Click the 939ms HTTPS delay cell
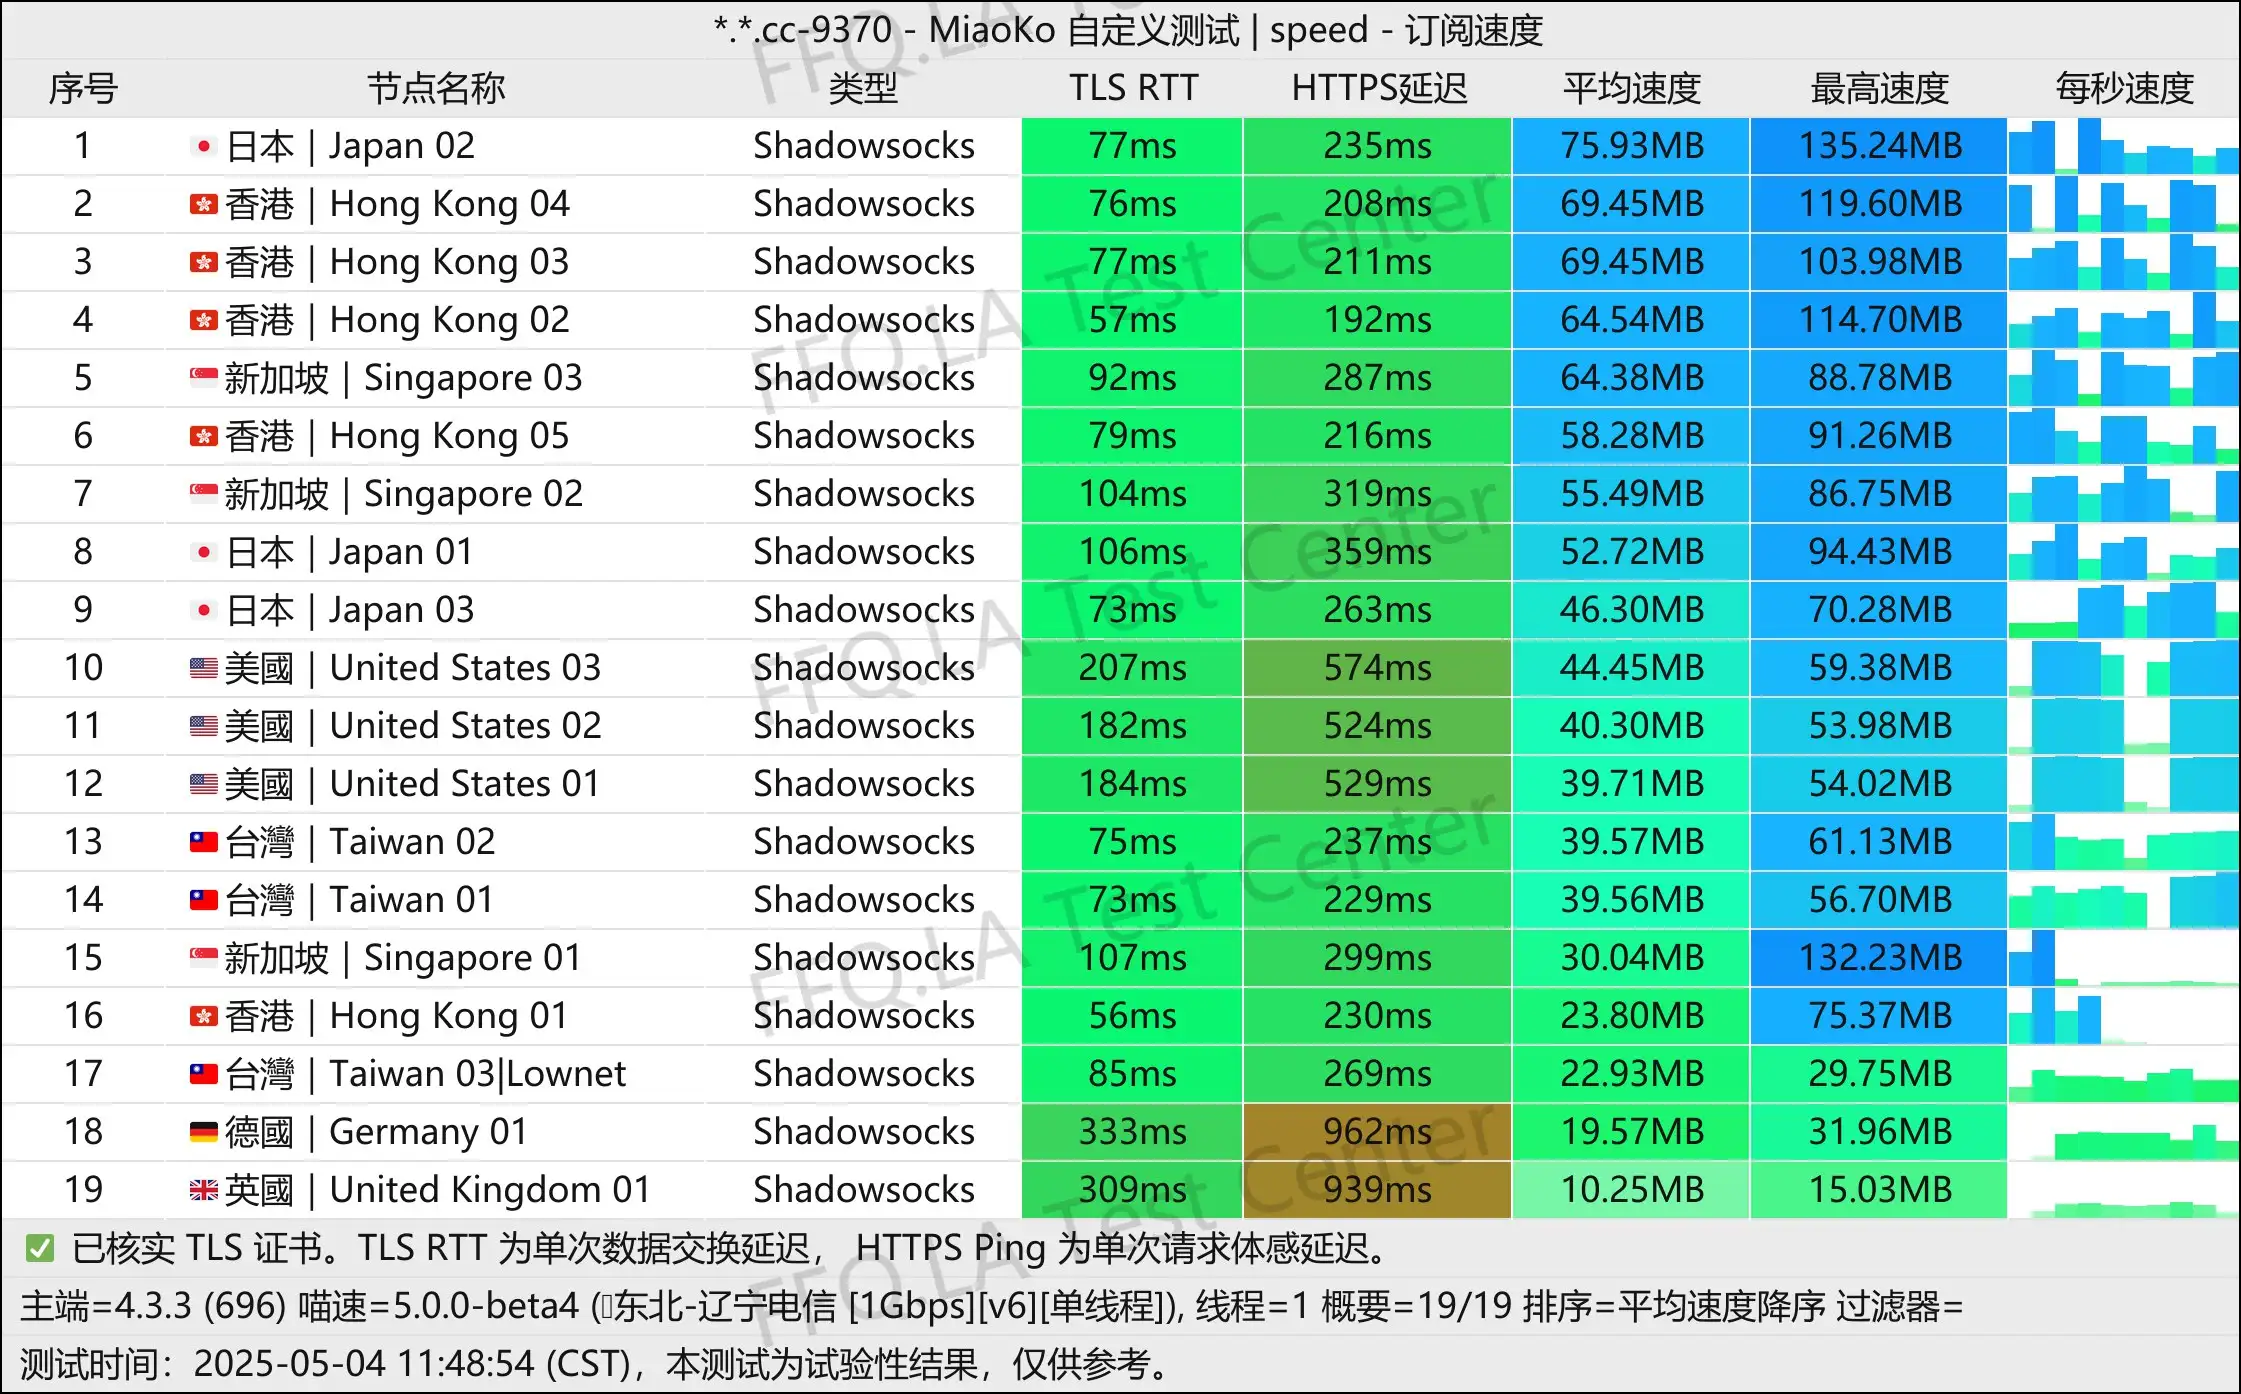This screenshot has width=2241, height=1394. 1377,1190
